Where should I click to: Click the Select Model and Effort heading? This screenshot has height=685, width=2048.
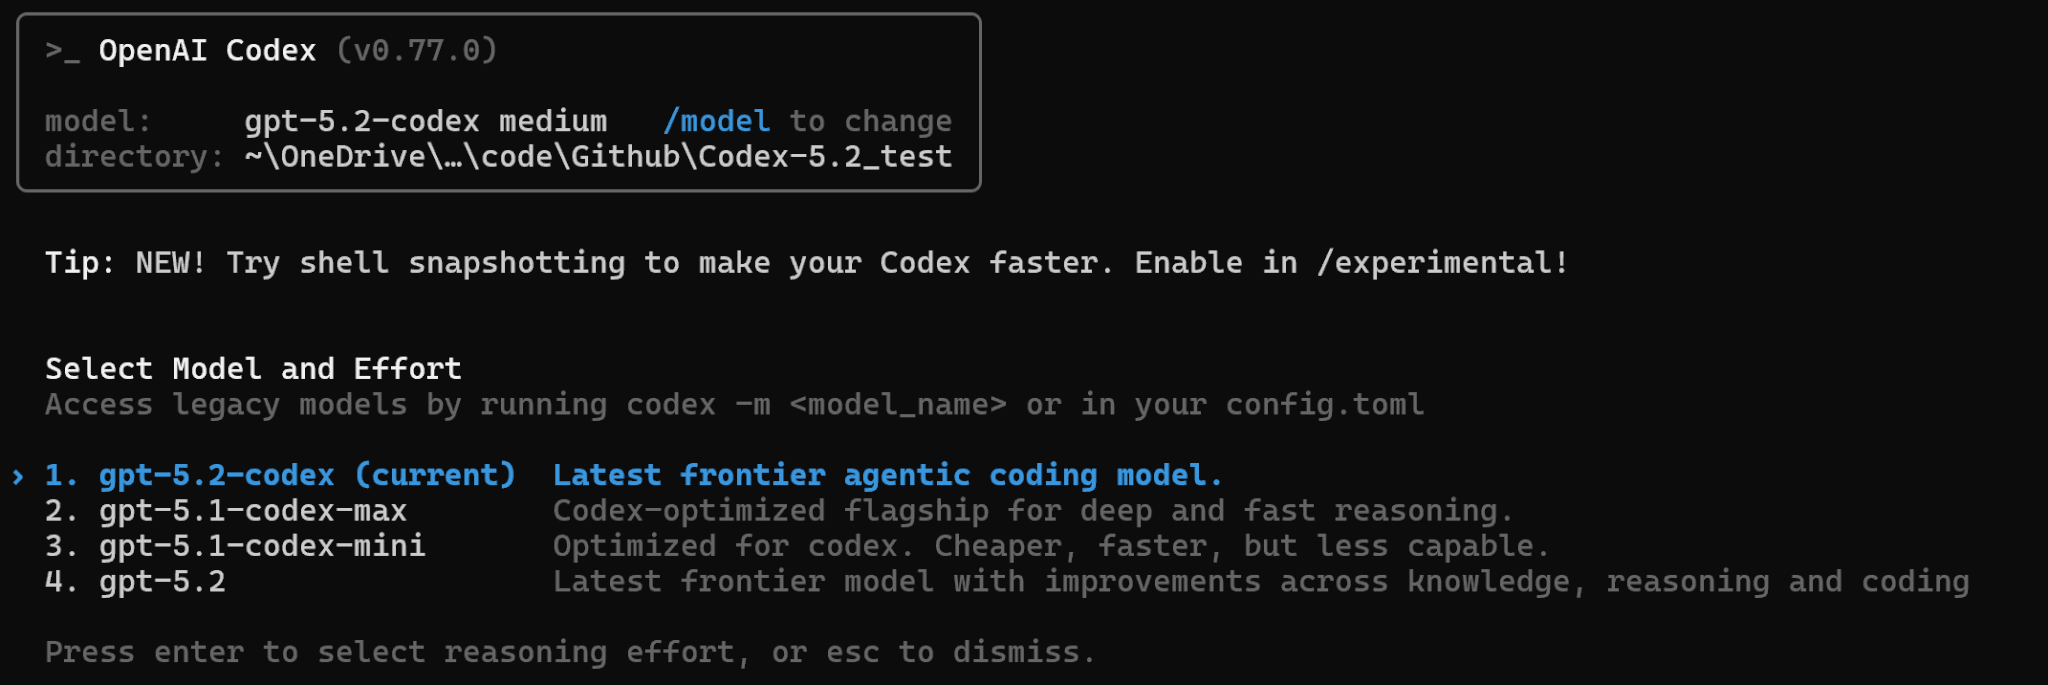pos(253,369)
